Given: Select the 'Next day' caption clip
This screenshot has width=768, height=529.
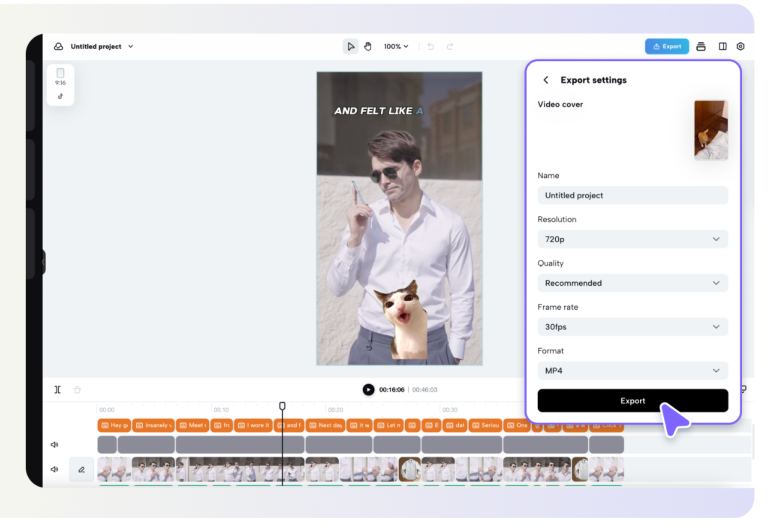Looking at the screenshot, I should tap(326, 425).
